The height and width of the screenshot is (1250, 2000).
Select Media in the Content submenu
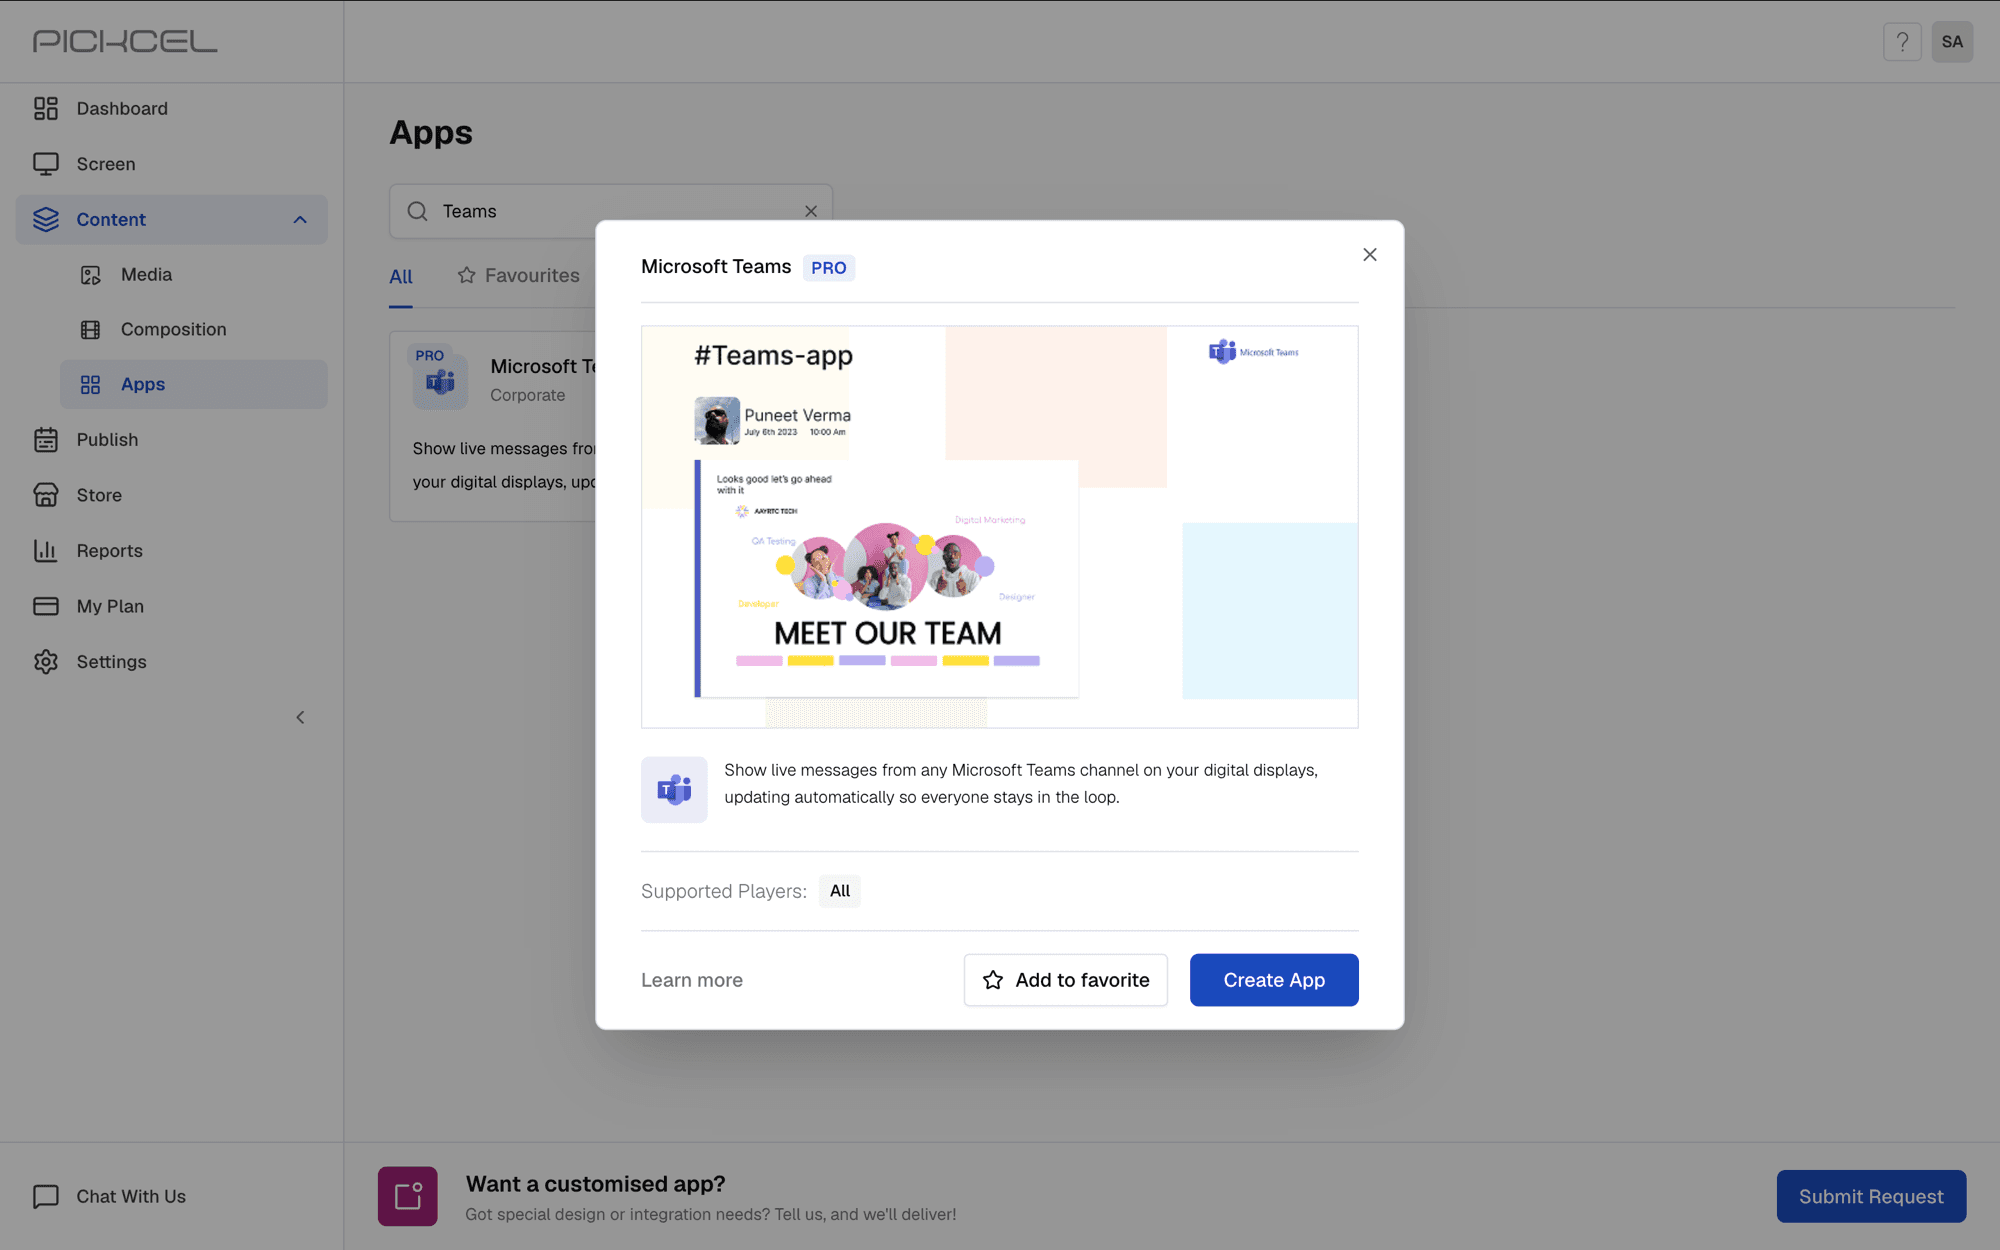pos(194,275)
